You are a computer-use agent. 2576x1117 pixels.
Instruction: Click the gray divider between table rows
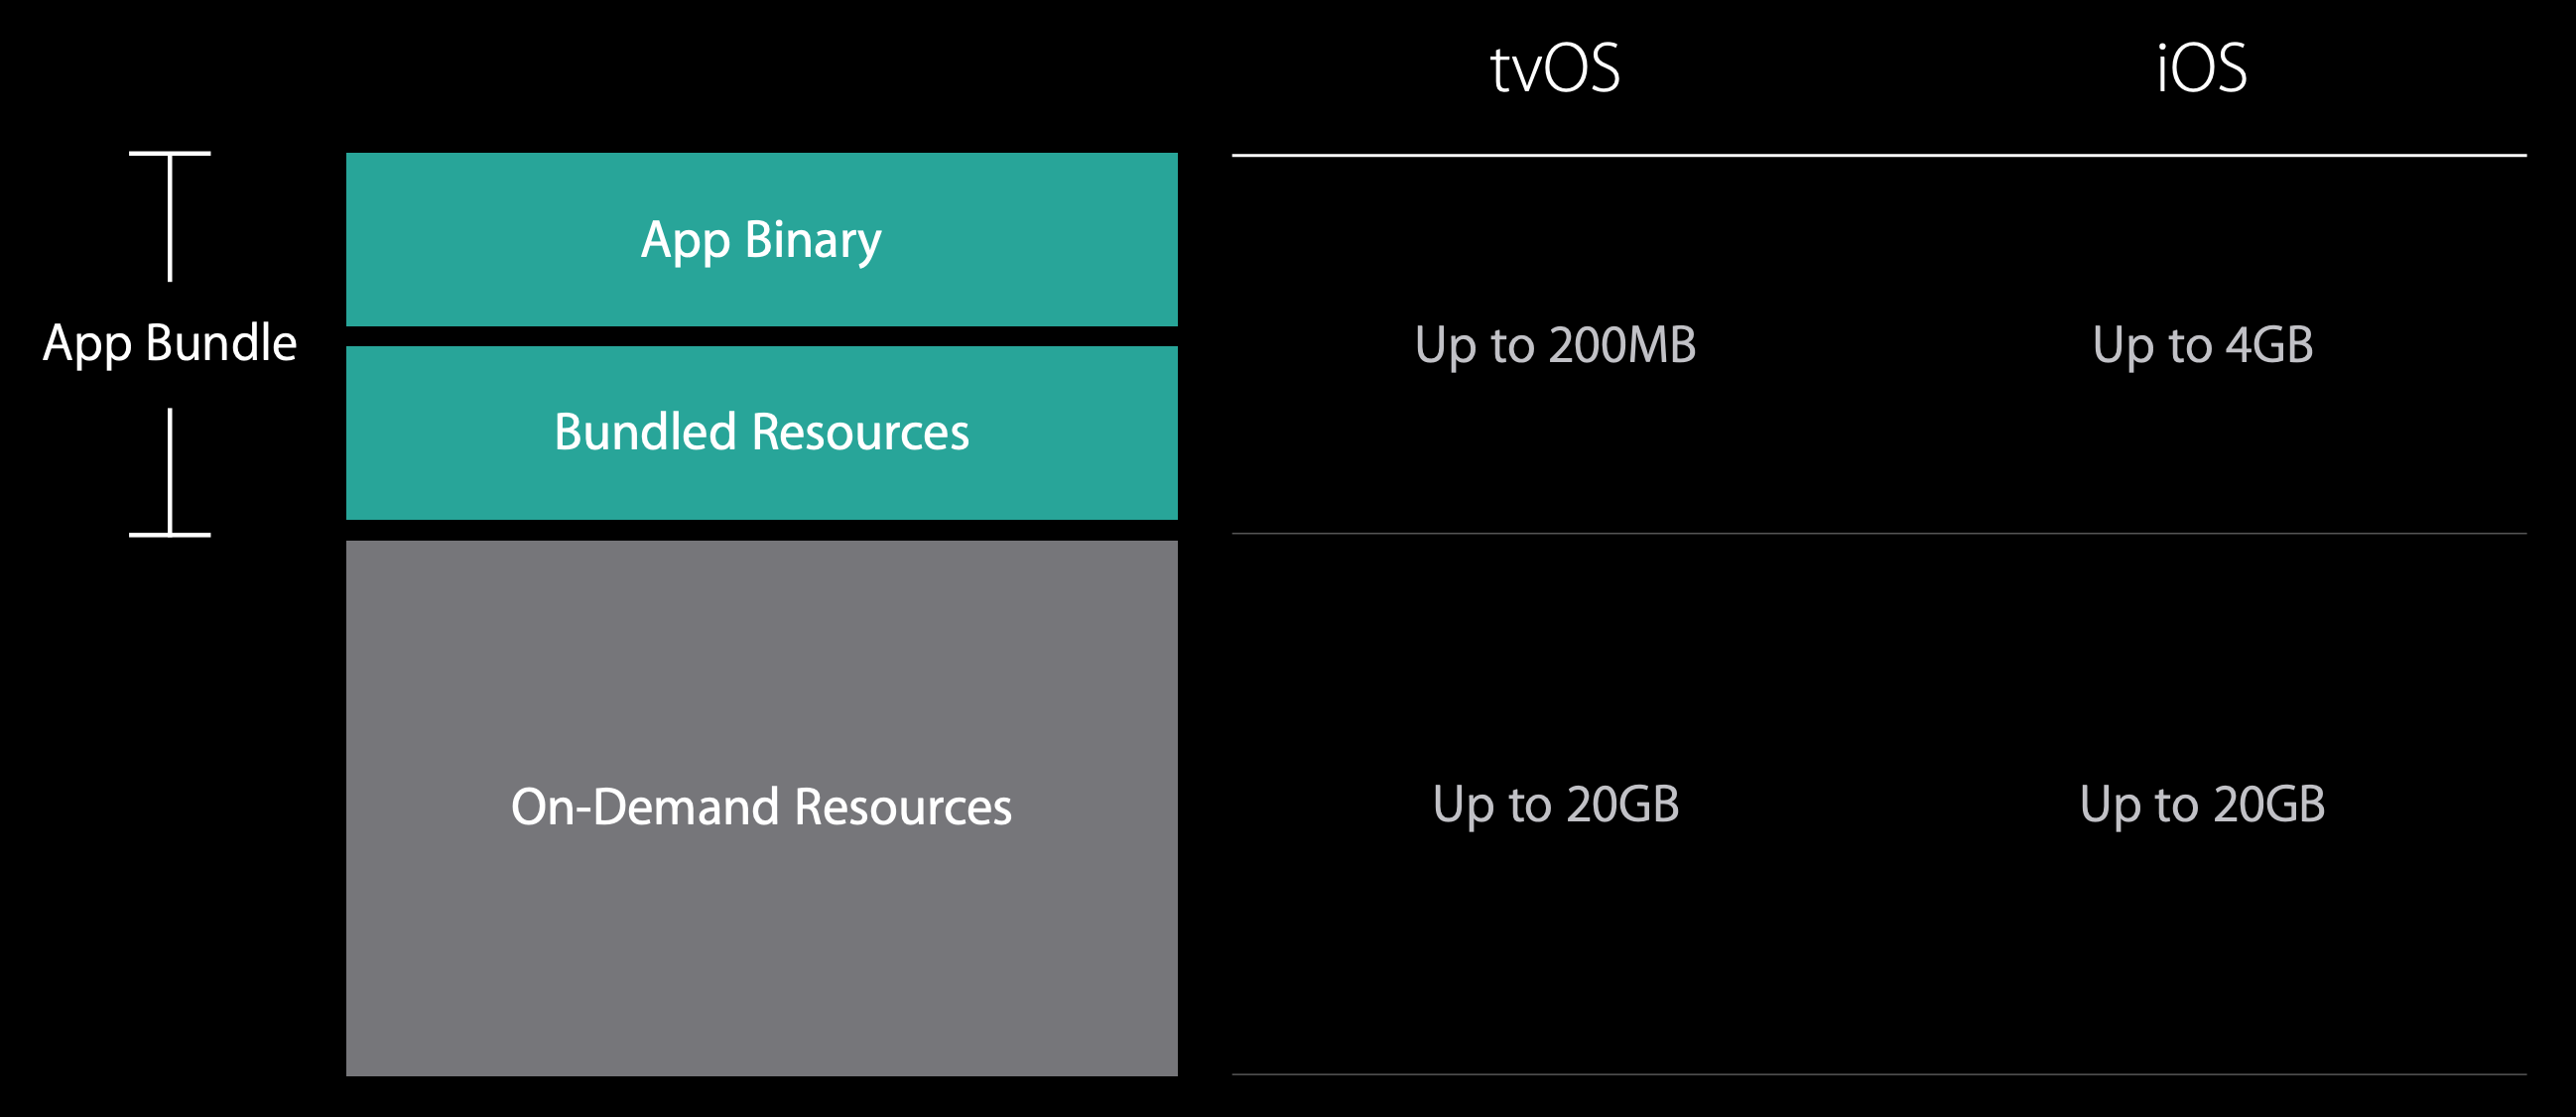1879,534
